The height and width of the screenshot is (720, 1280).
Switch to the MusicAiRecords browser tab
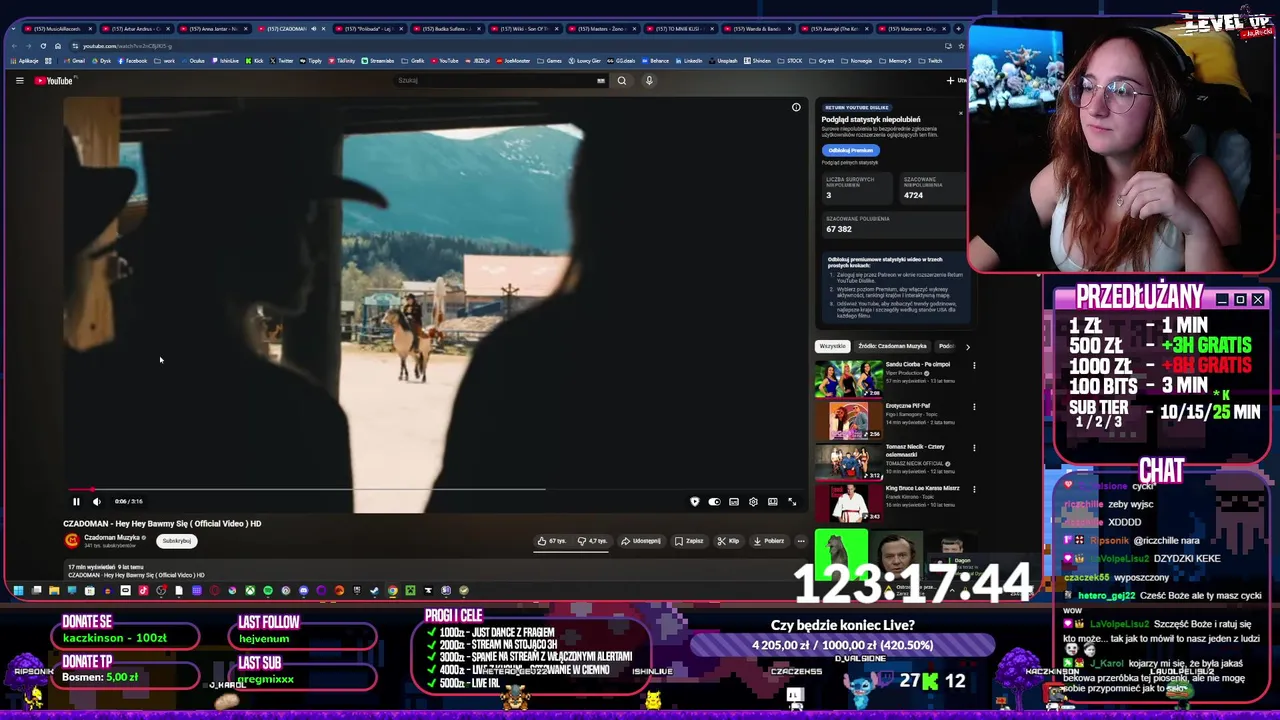57,29
